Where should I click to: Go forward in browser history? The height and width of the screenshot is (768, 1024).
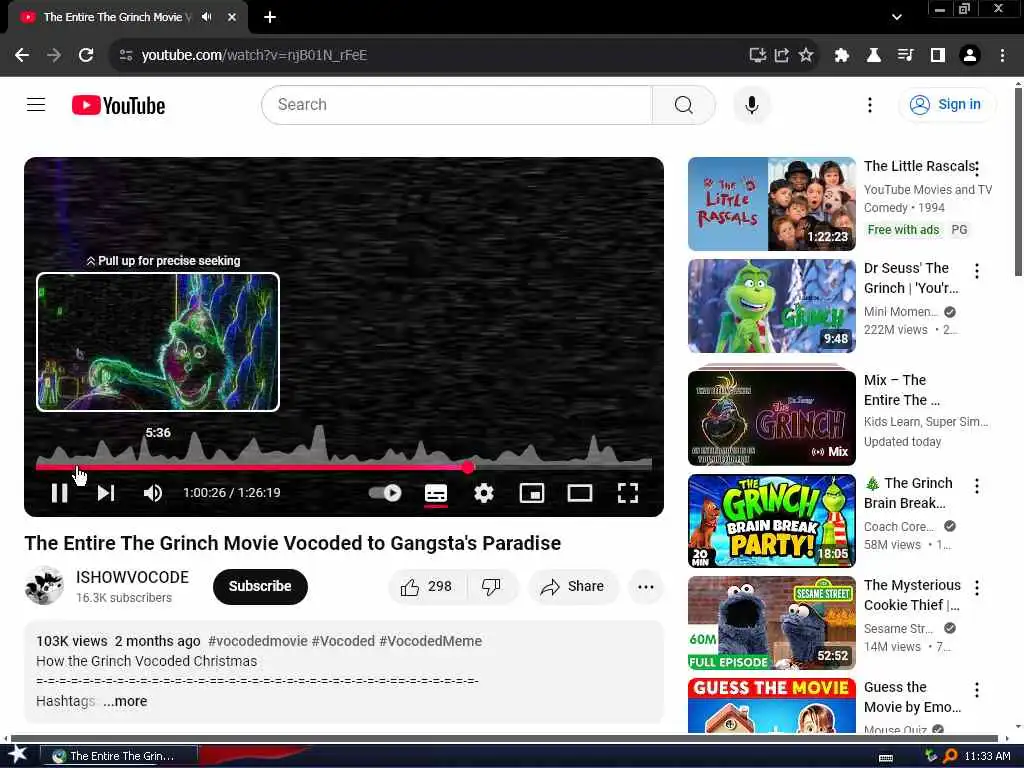(54, 56)
